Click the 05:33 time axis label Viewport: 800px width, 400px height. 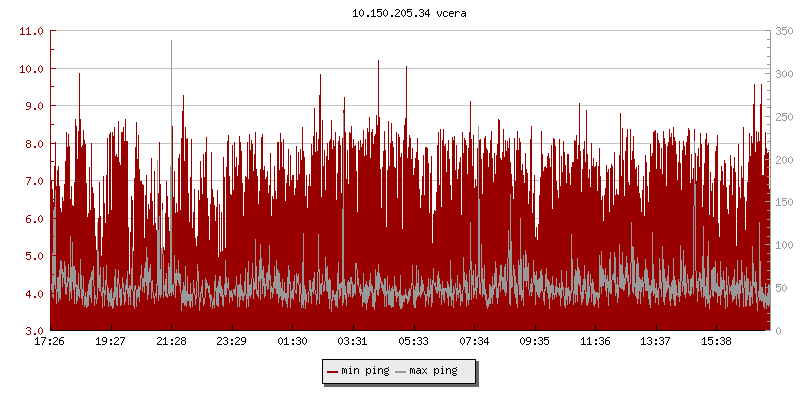(x=413, y=341)
